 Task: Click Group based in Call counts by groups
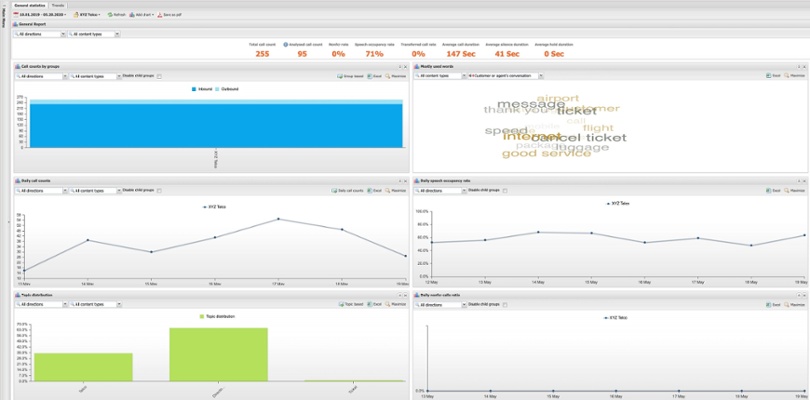(350, 76)
